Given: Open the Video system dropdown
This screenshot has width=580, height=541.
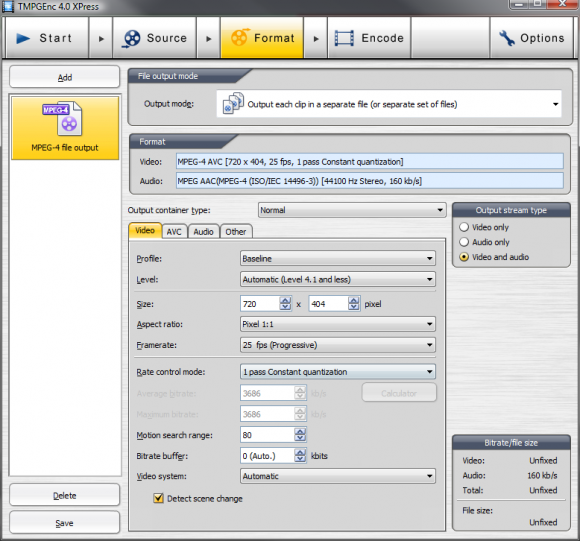Looking at the screenshot, I should click(x=338, y=476).
